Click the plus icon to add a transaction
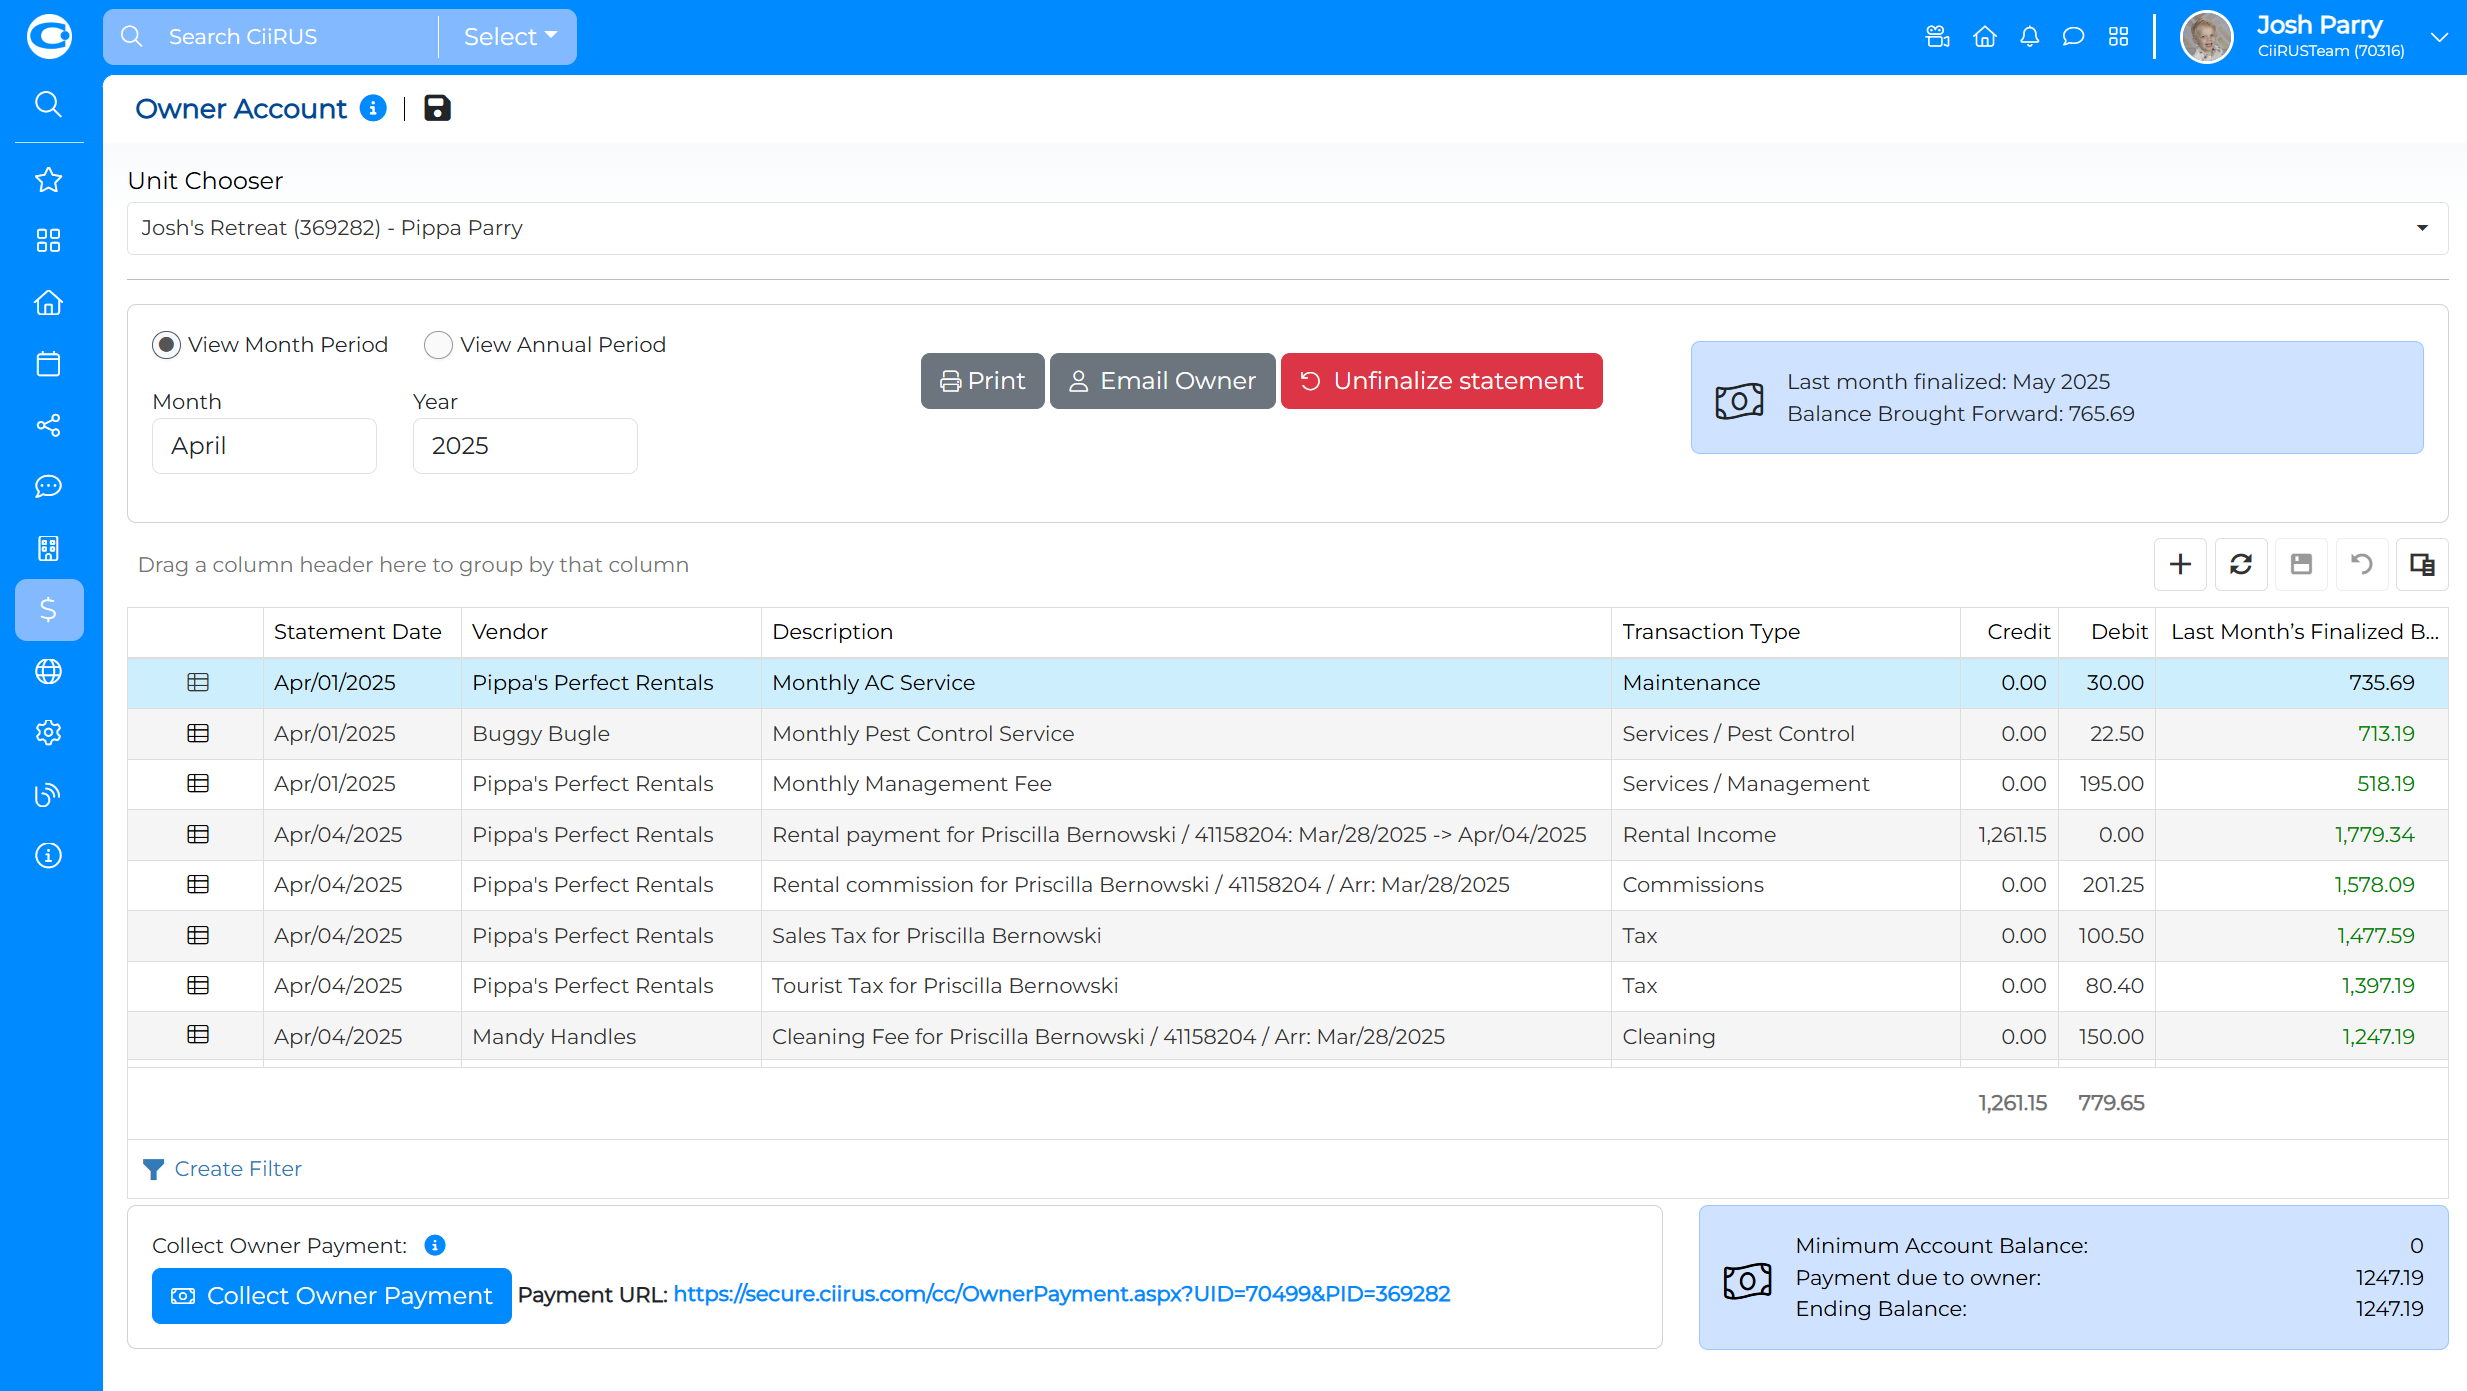The width and height of the screenshot is (2467, 1391). [2180, 565]
